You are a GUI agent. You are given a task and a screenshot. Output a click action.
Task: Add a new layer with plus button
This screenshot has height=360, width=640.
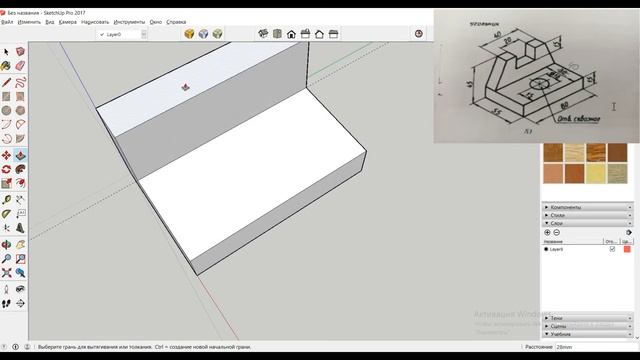click(x=547, y=233)
